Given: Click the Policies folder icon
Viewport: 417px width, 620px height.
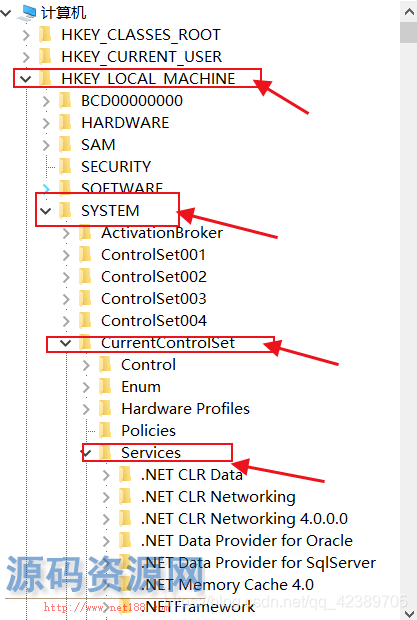Looking at the screenshot, I should tap(105, 430).
